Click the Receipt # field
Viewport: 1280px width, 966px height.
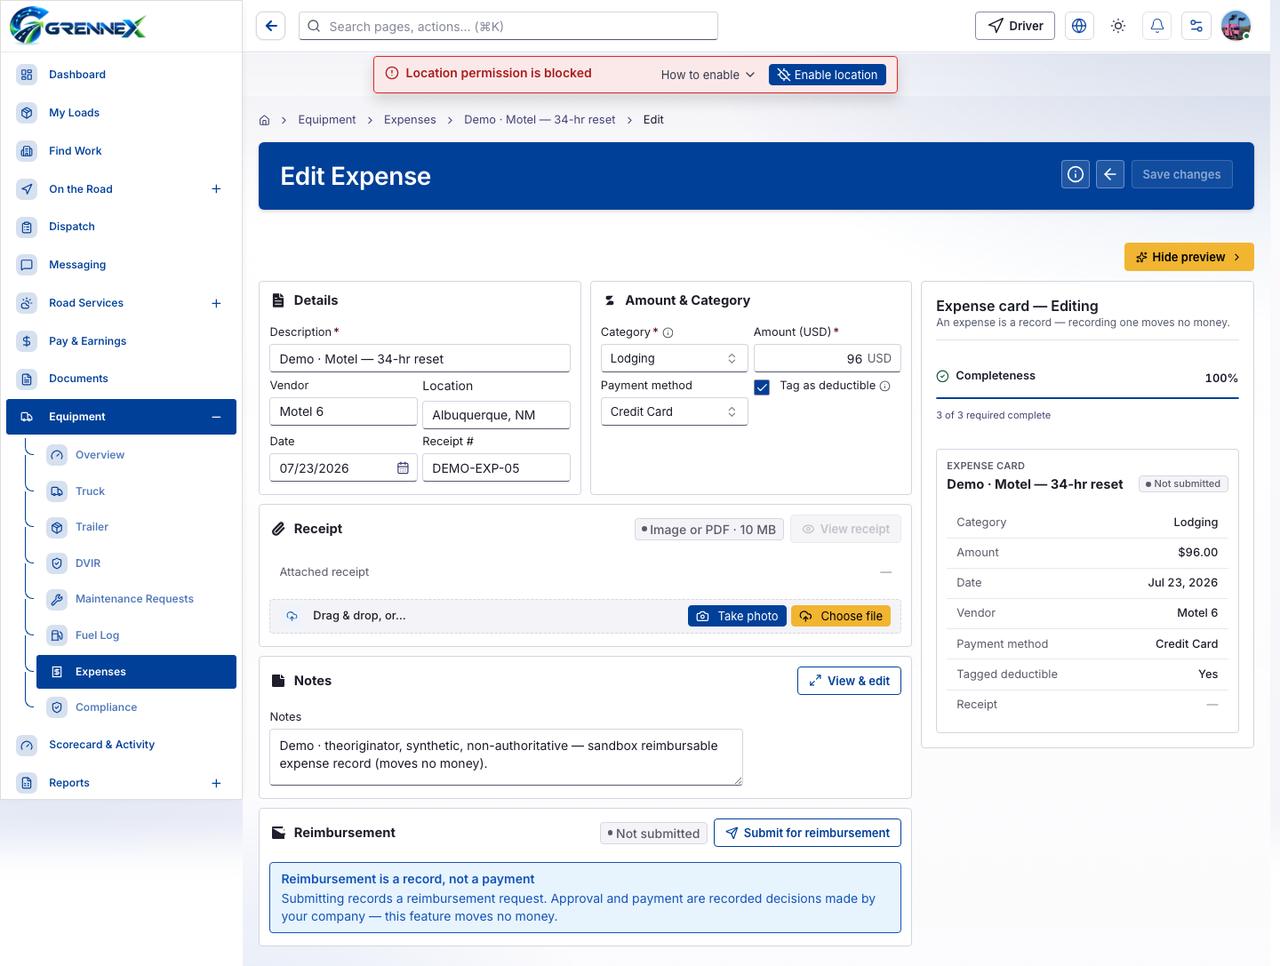(496, 467)
